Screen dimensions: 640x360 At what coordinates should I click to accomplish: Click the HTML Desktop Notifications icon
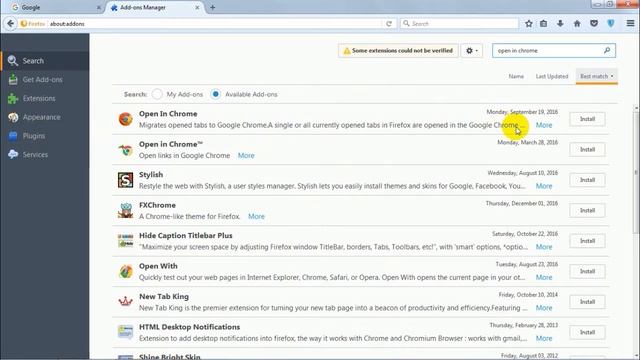pyautogui.click(x=125, y=332)
